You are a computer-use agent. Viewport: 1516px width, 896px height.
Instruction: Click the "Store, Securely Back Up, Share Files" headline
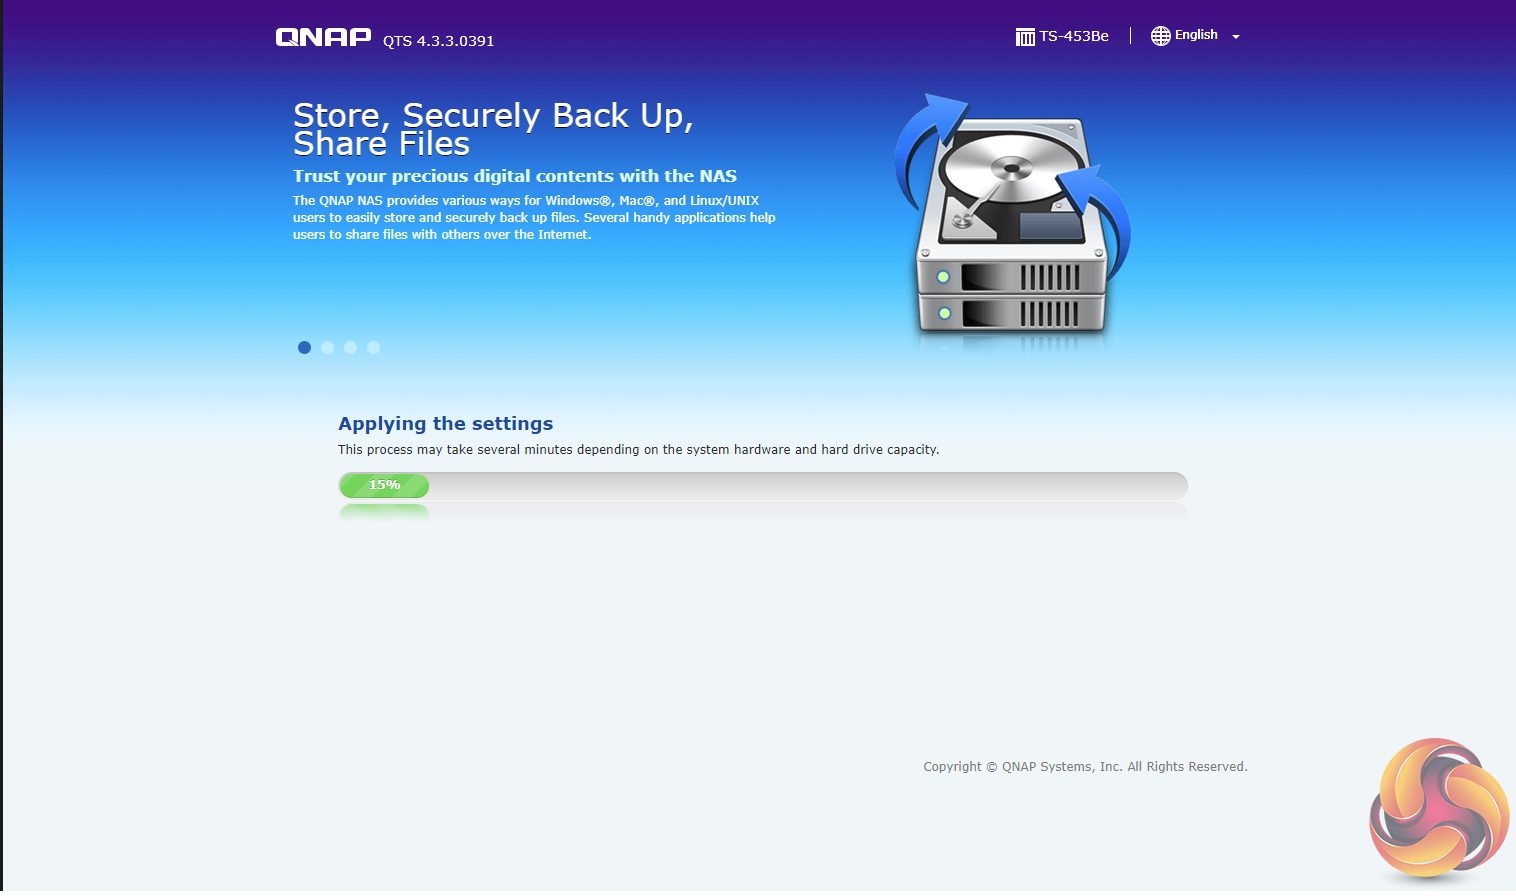[x=493, y=129]
